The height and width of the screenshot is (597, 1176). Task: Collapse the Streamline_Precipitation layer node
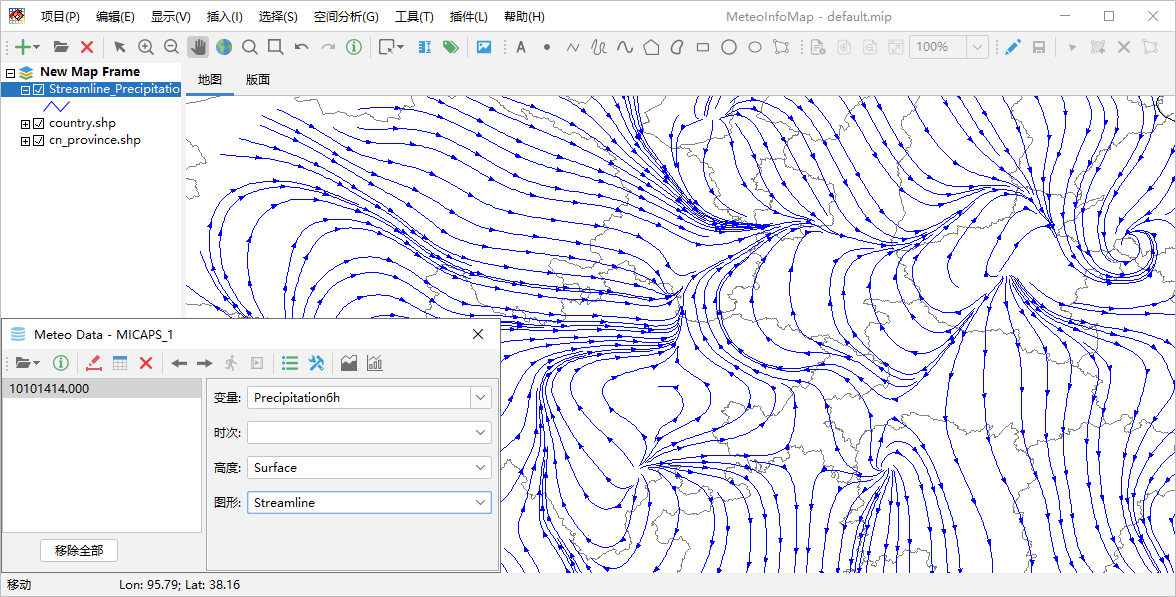coord(26,90)
